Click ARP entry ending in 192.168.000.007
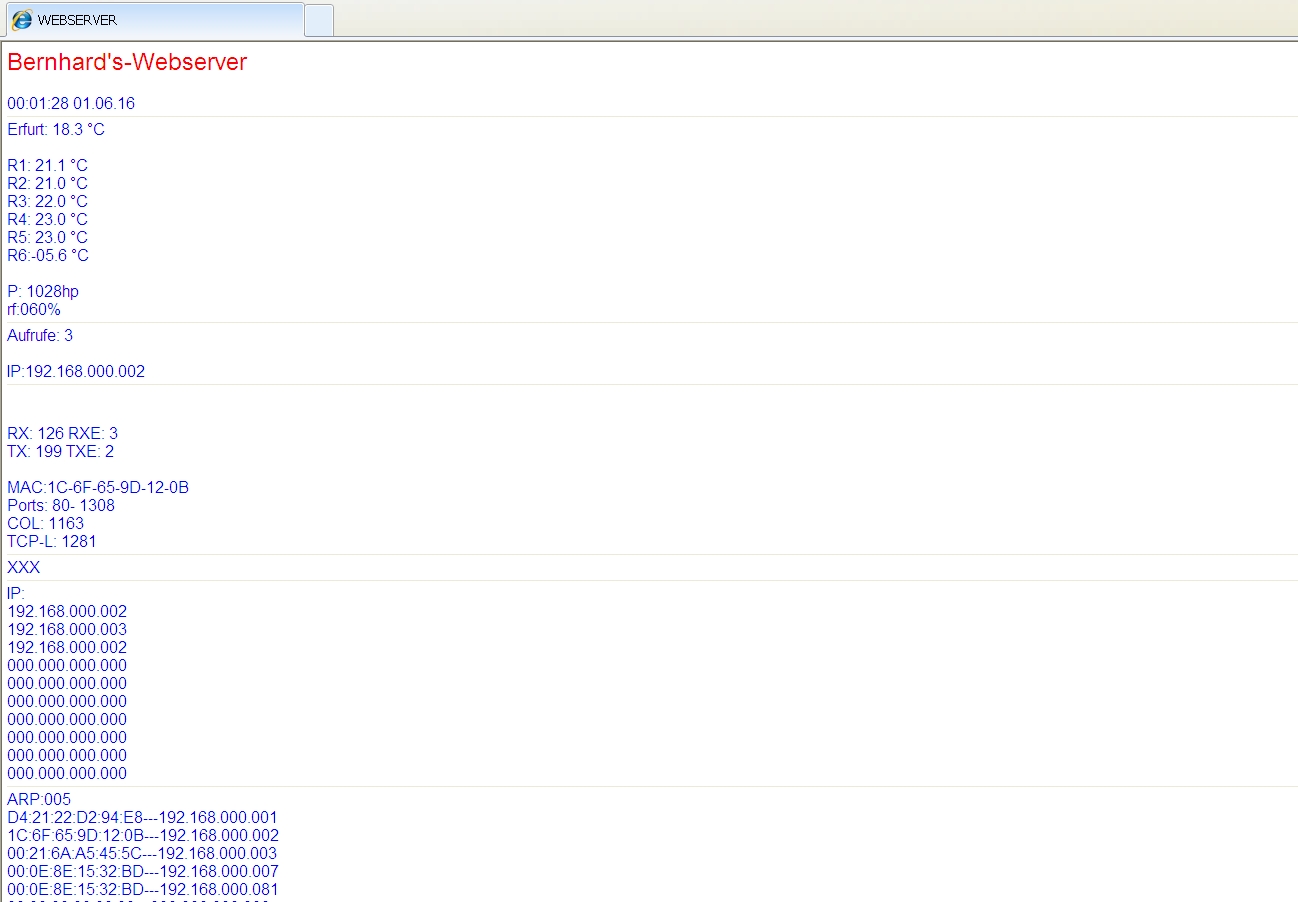This screenshot has width=1298, height=902. (x=143, y=871)
